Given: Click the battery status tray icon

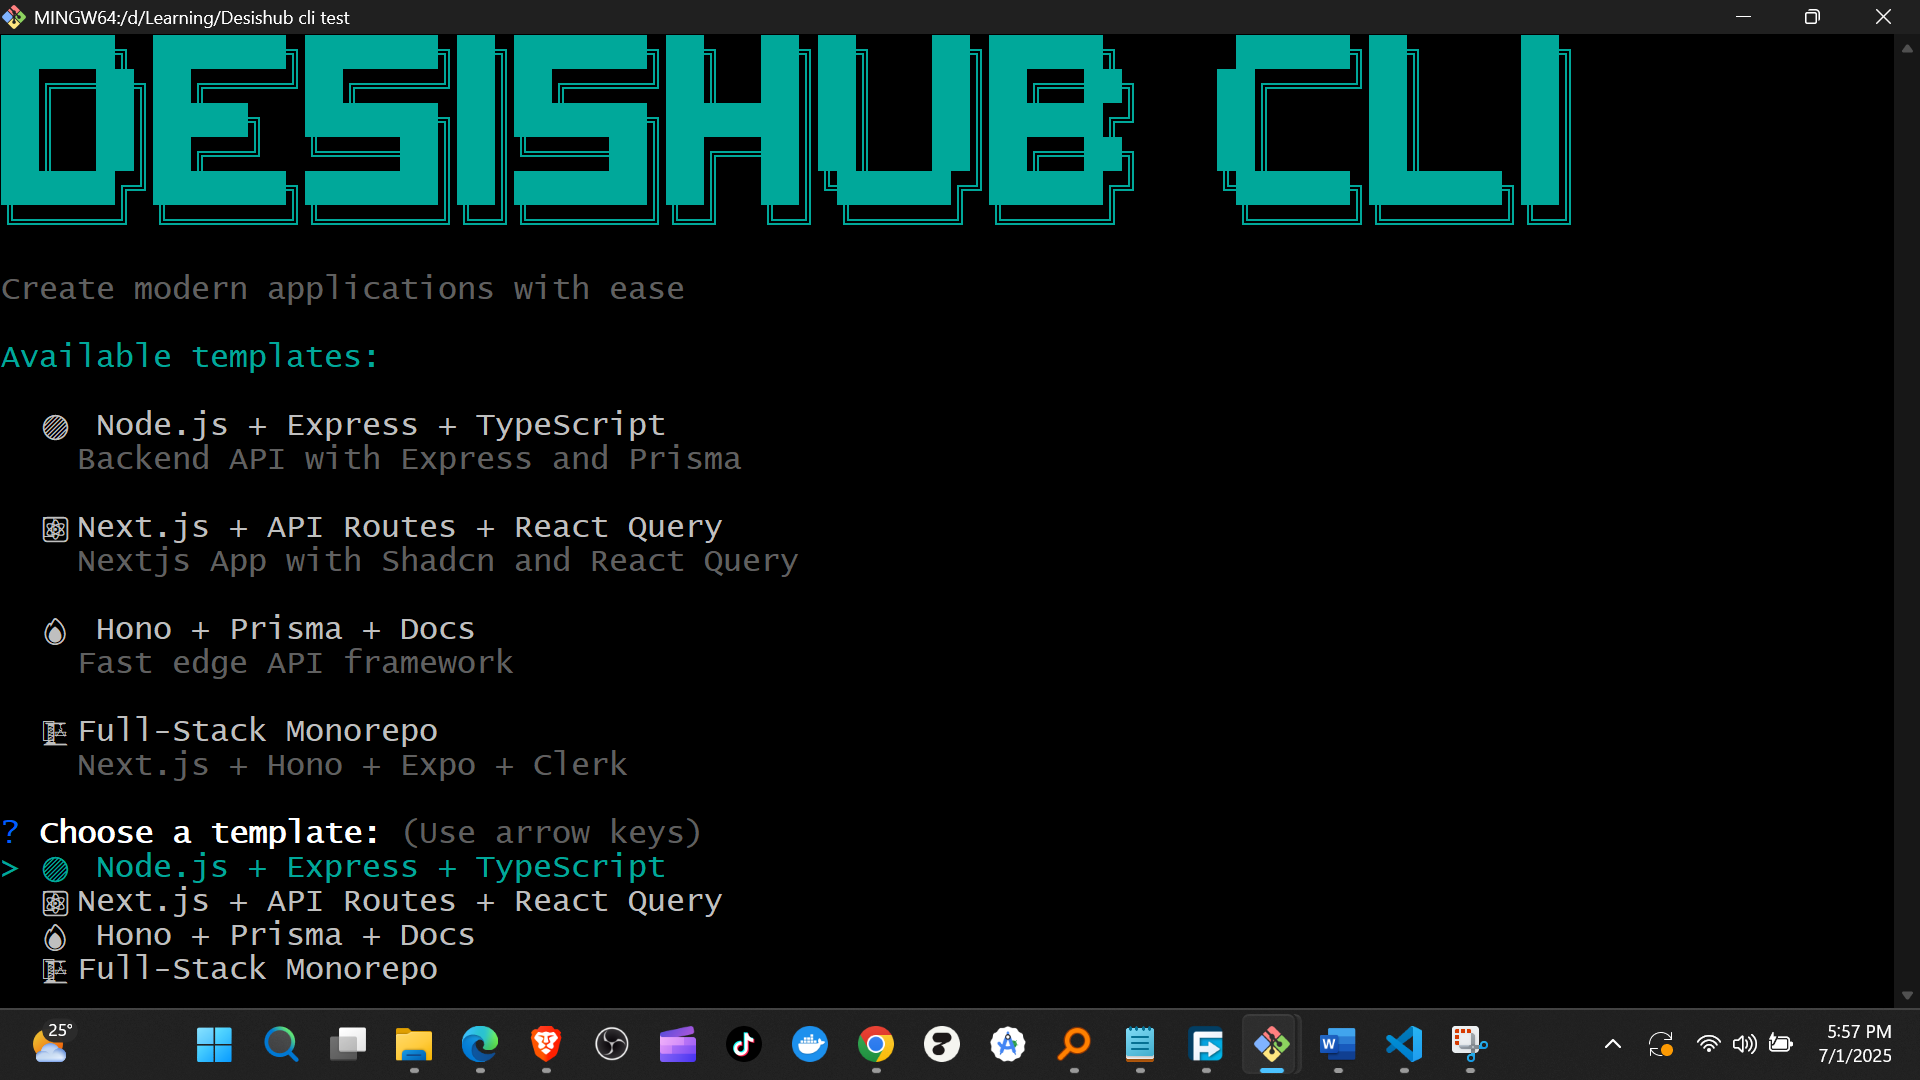Looking at the screenshot, I should coord(1780,1045).
